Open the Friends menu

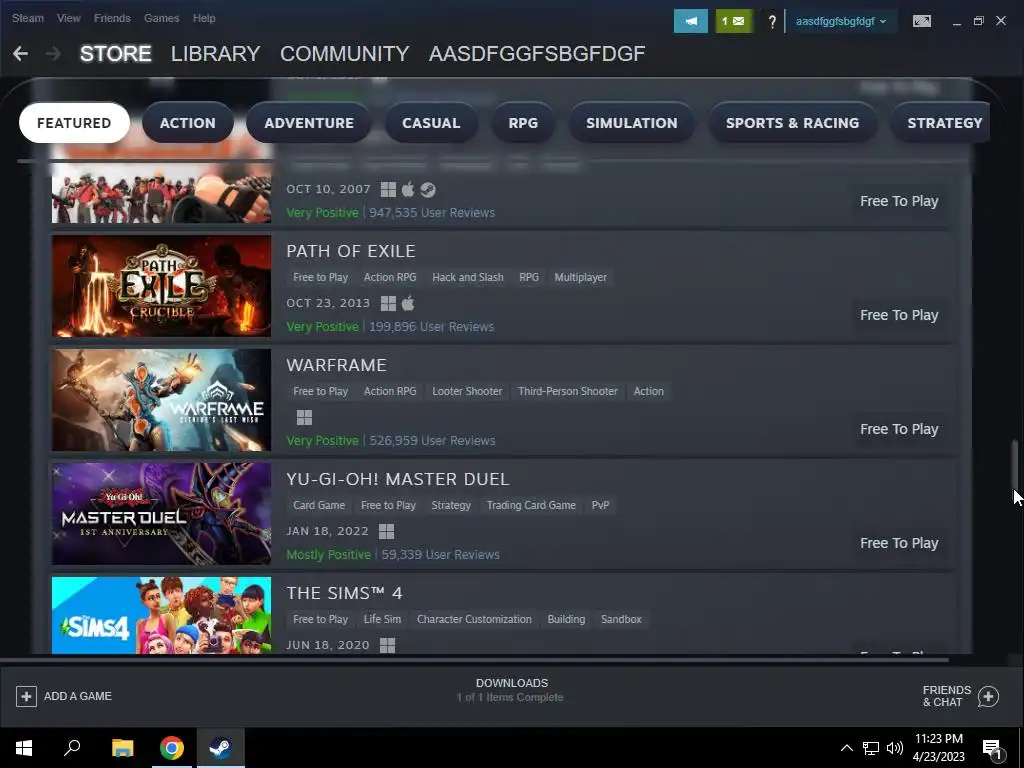pyautogui.click(x=112, y=18)
